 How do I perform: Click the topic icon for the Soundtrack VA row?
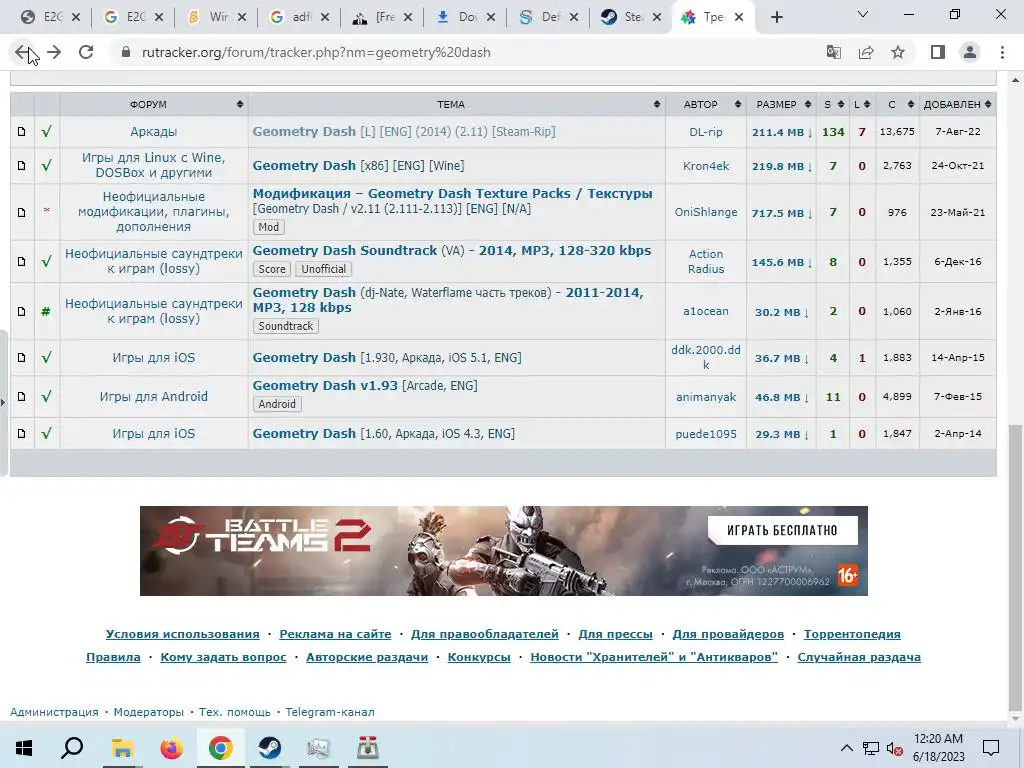point(22,261)
